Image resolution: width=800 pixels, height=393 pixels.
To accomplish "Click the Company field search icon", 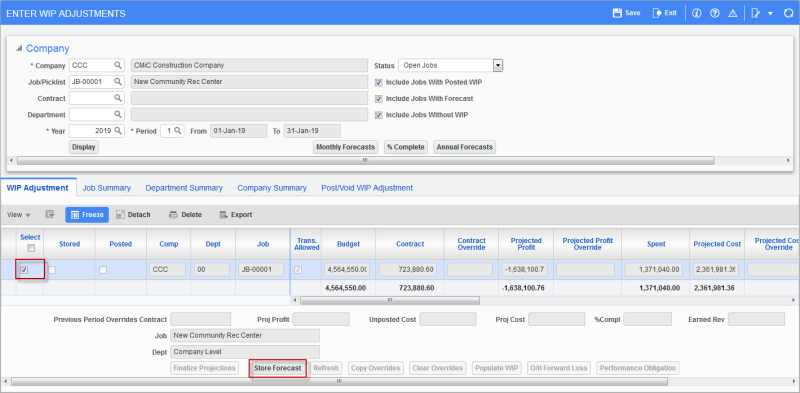I will click(x=118, y=65).
